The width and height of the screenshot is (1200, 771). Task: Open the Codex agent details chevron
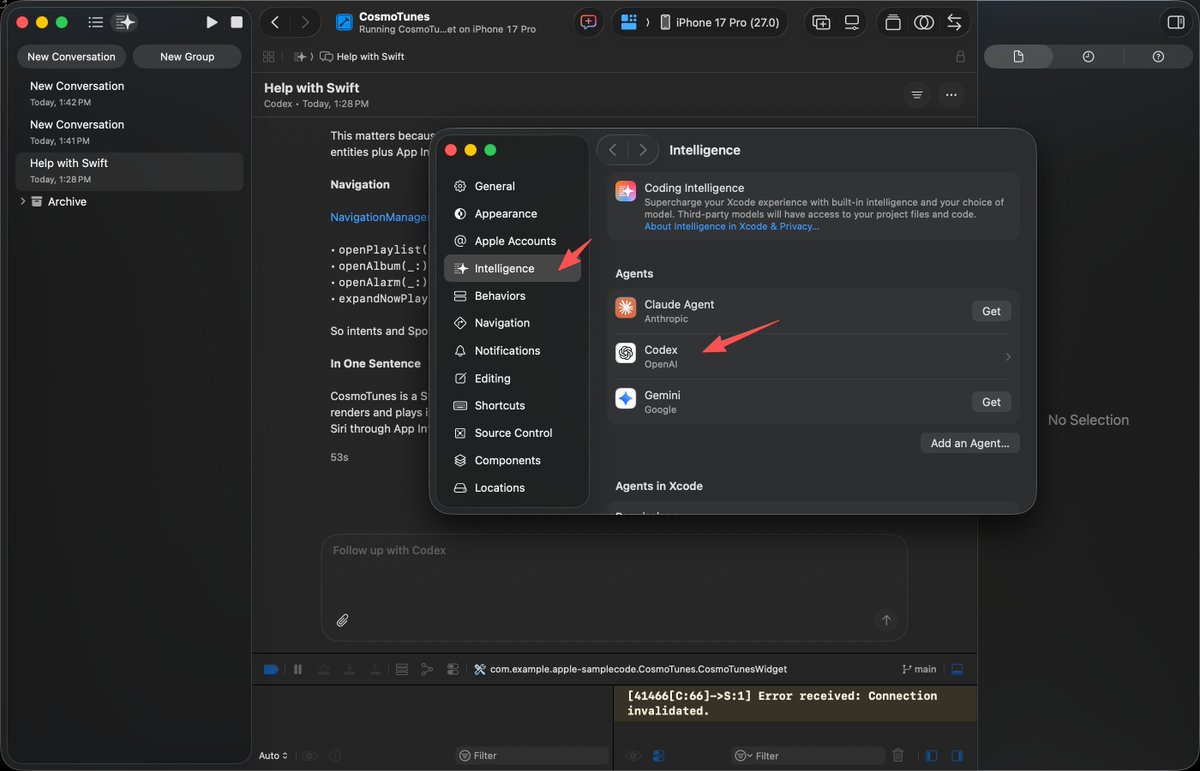[1008, 357]
